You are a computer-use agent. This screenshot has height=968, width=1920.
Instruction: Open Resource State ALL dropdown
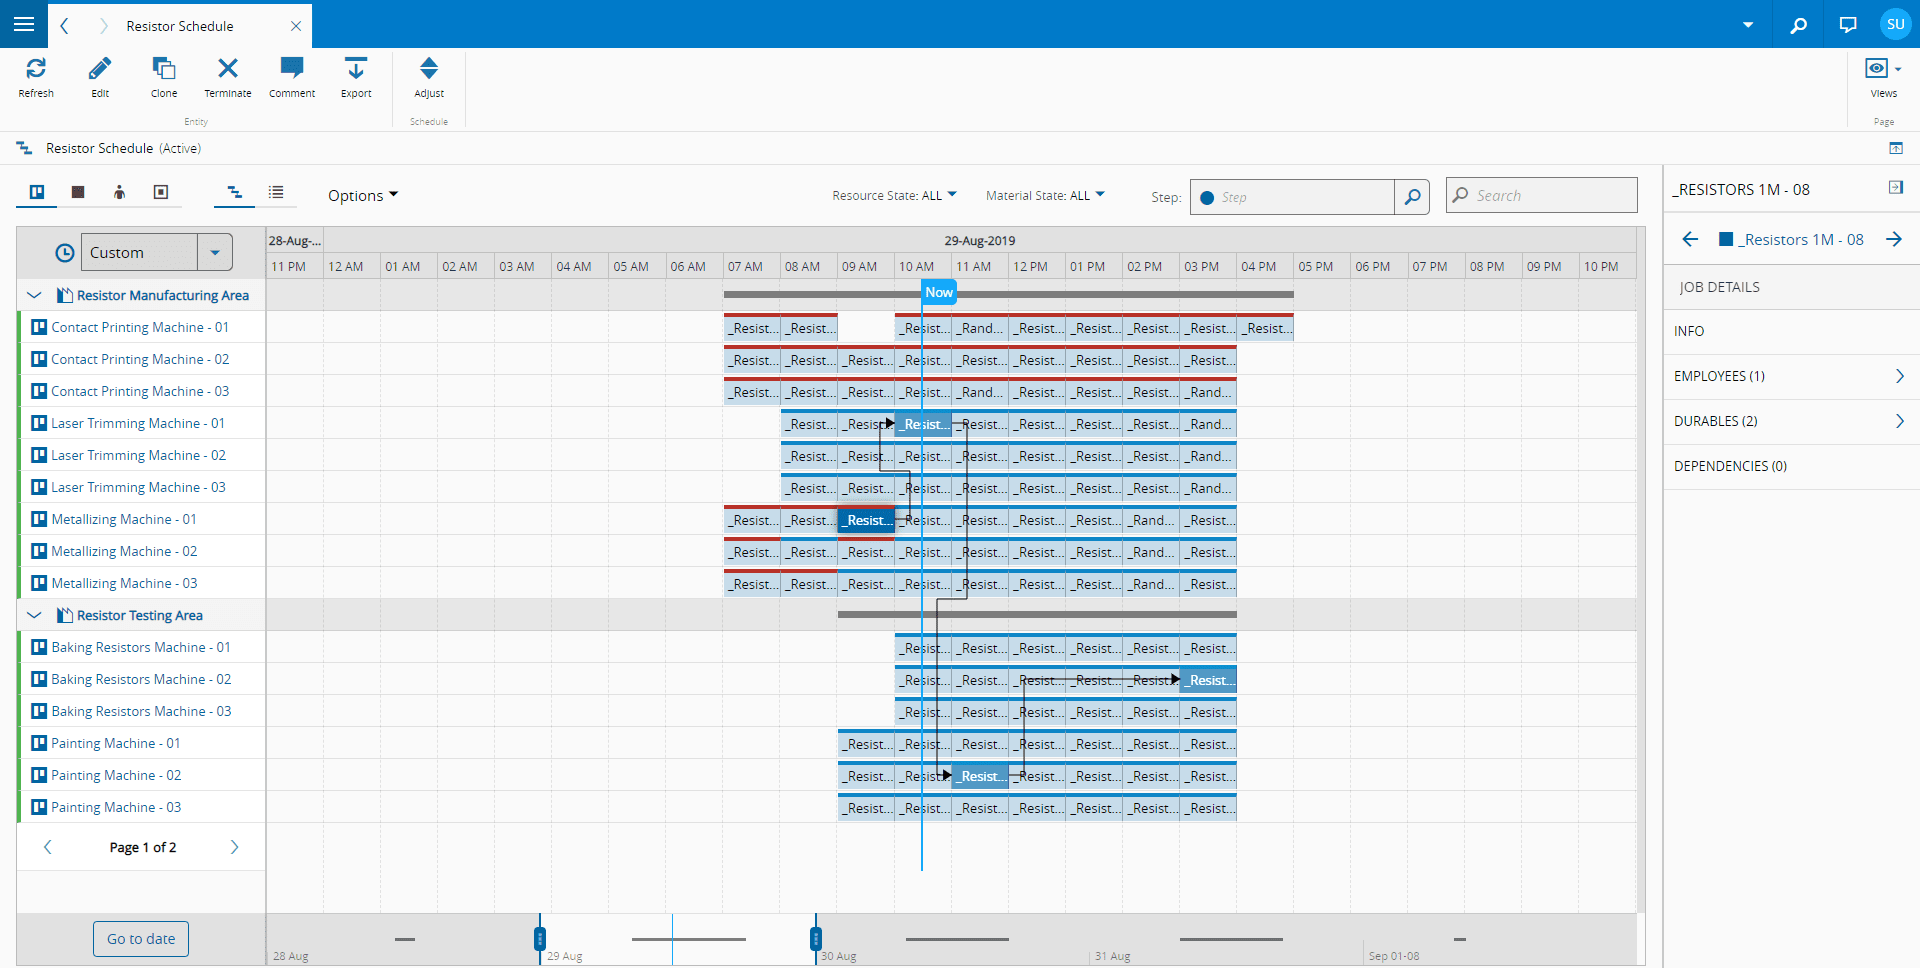[894, 196]
